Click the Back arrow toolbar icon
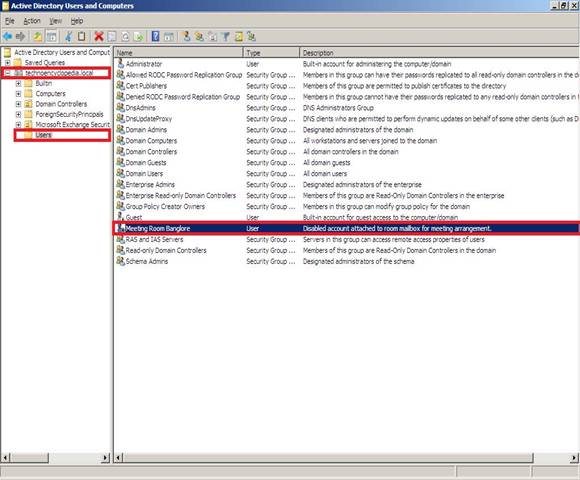This screenshot has height=480, width=580. coord(7,36)
